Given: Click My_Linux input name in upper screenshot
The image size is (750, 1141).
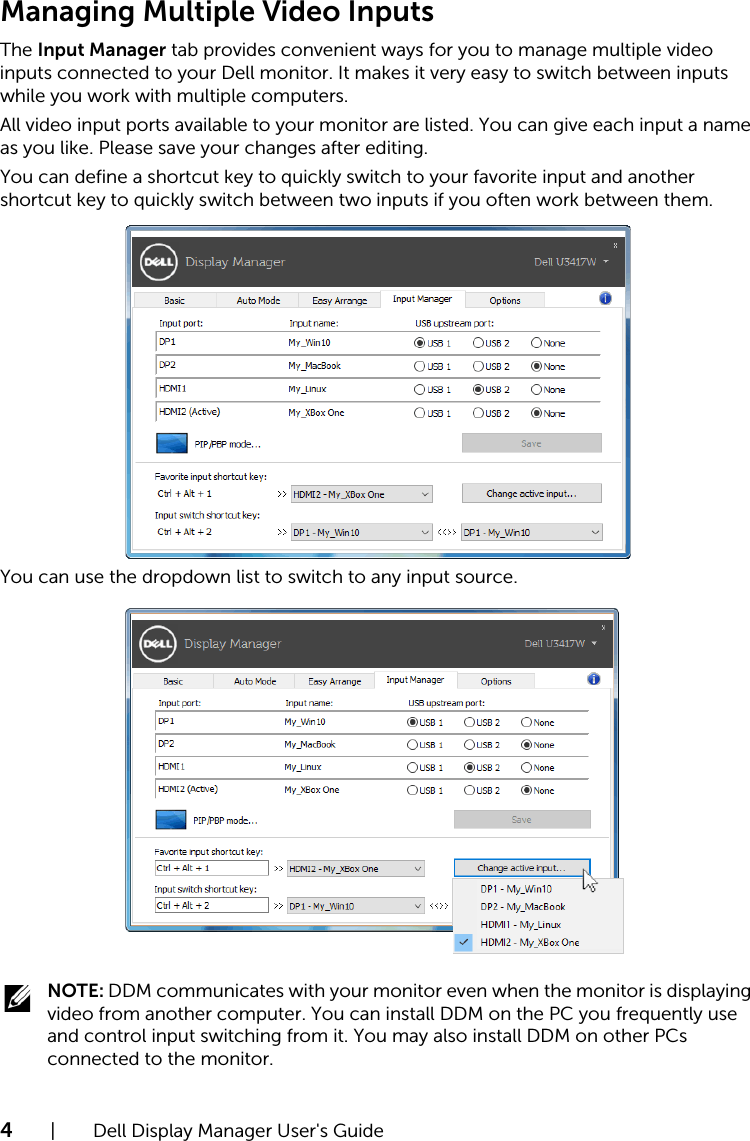Looking at the screenshot, I should [307, 389].
